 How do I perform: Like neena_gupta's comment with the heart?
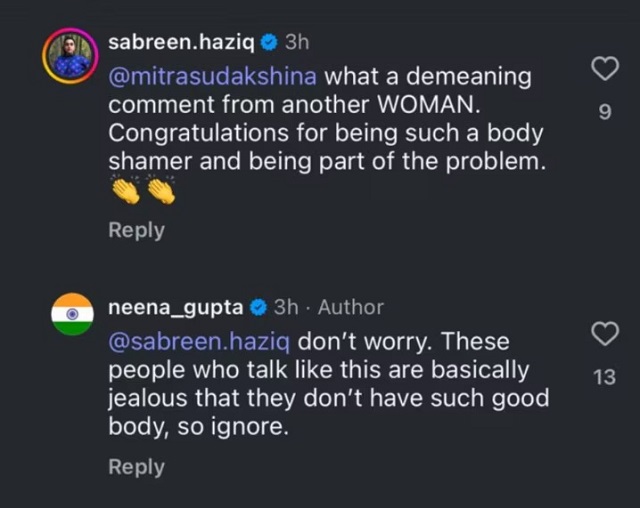[605, 333]
